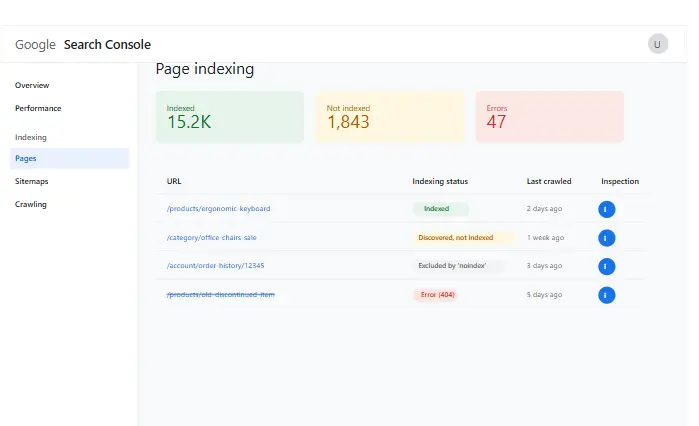Click the Page indexing heading
Screen dimensions: 699x426
tap(205, 69)
